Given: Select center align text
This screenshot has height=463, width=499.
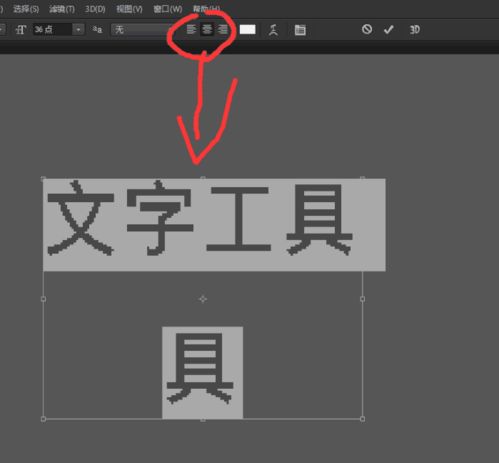Looking at the screenshot, I should (x=207, y=30).
